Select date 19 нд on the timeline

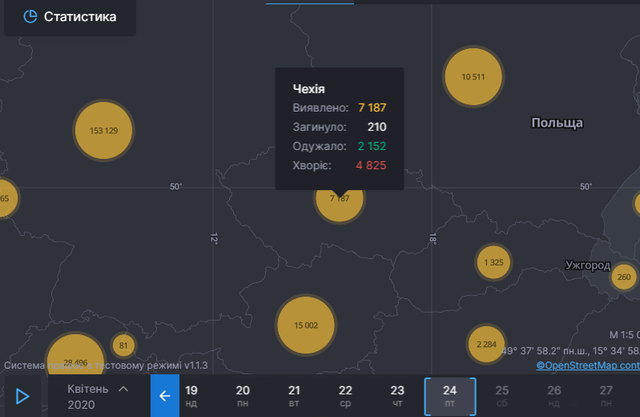192,396
